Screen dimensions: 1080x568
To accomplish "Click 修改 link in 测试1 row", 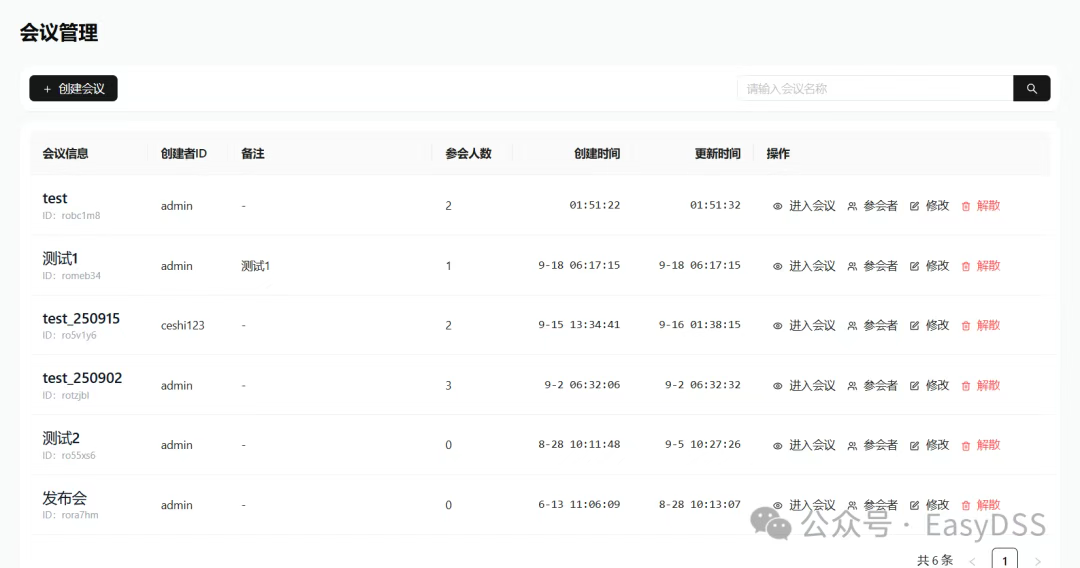I will (x=937, y=266).
